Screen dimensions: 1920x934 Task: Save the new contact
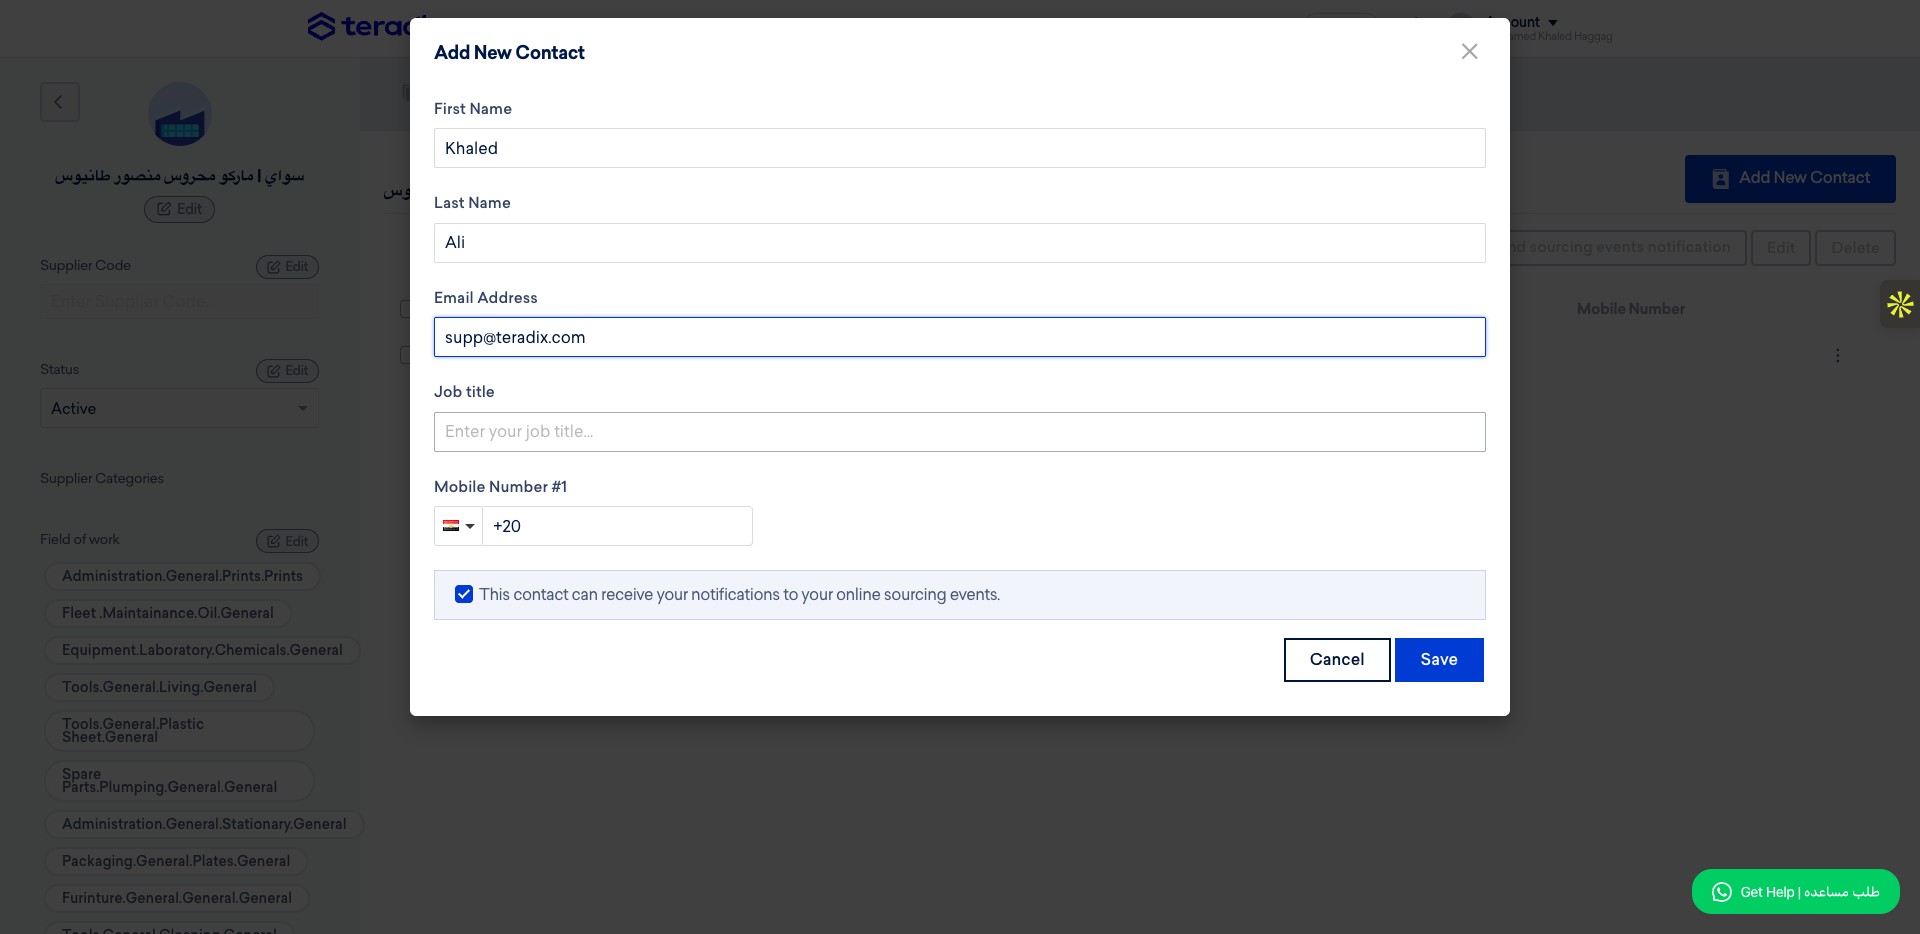[x=1439, y=660]
